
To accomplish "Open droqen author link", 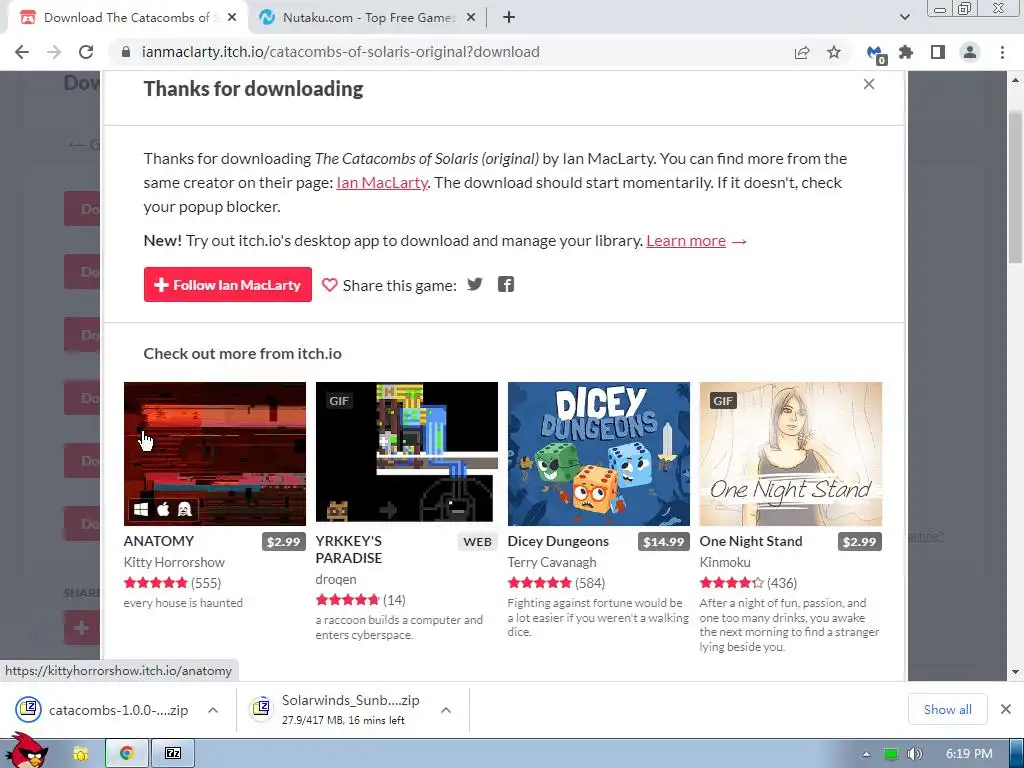I will click(336, 579).
